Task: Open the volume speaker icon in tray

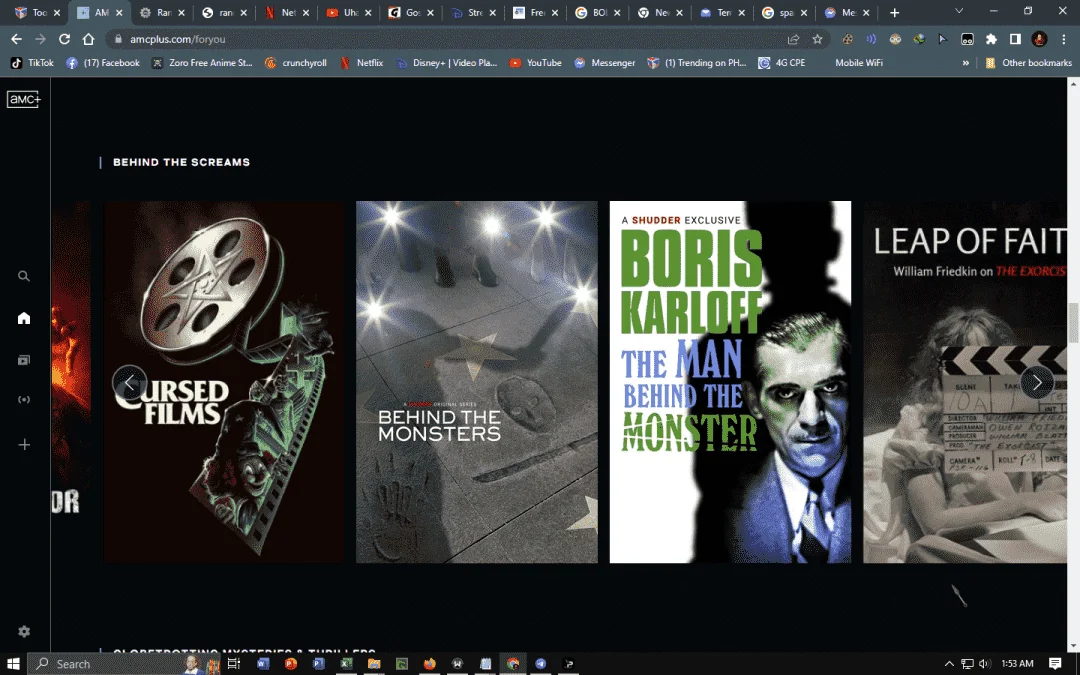Action: 984,663
